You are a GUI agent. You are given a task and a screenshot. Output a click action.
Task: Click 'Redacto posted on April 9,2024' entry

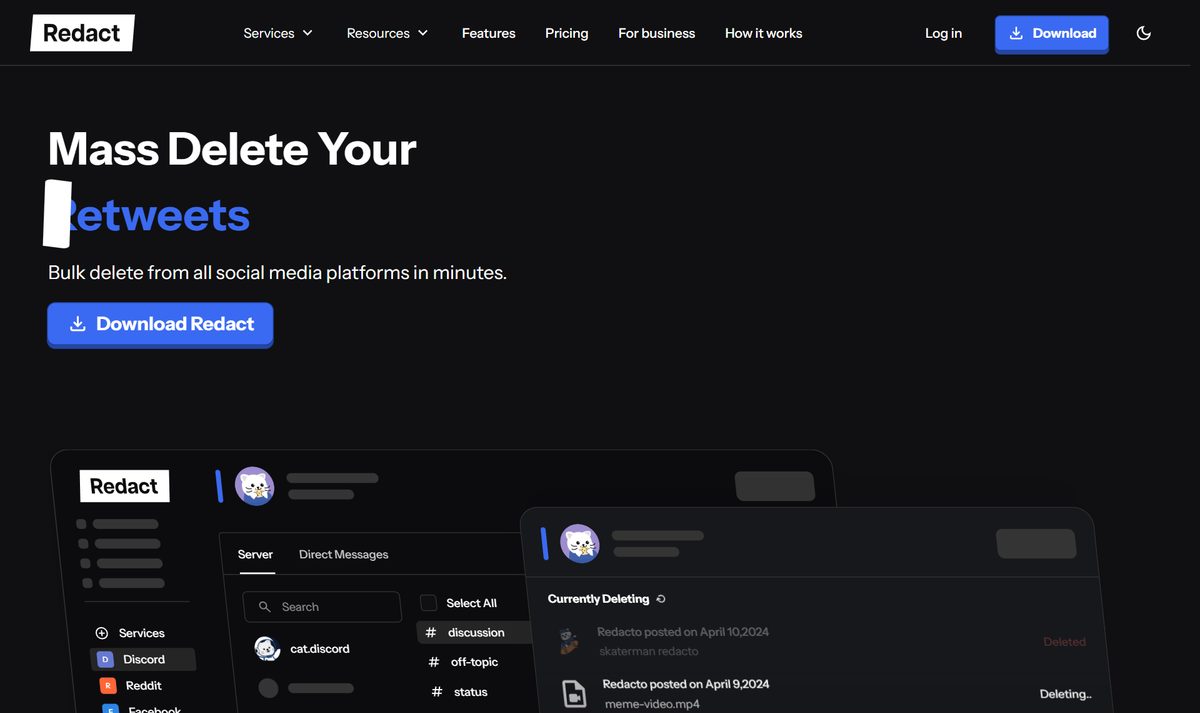(686, 684)
